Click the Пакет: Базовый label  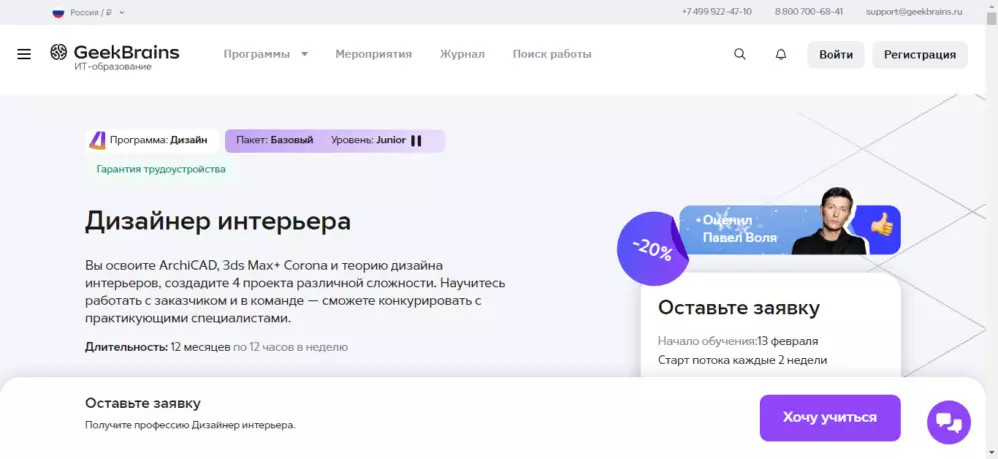point(274,140)
